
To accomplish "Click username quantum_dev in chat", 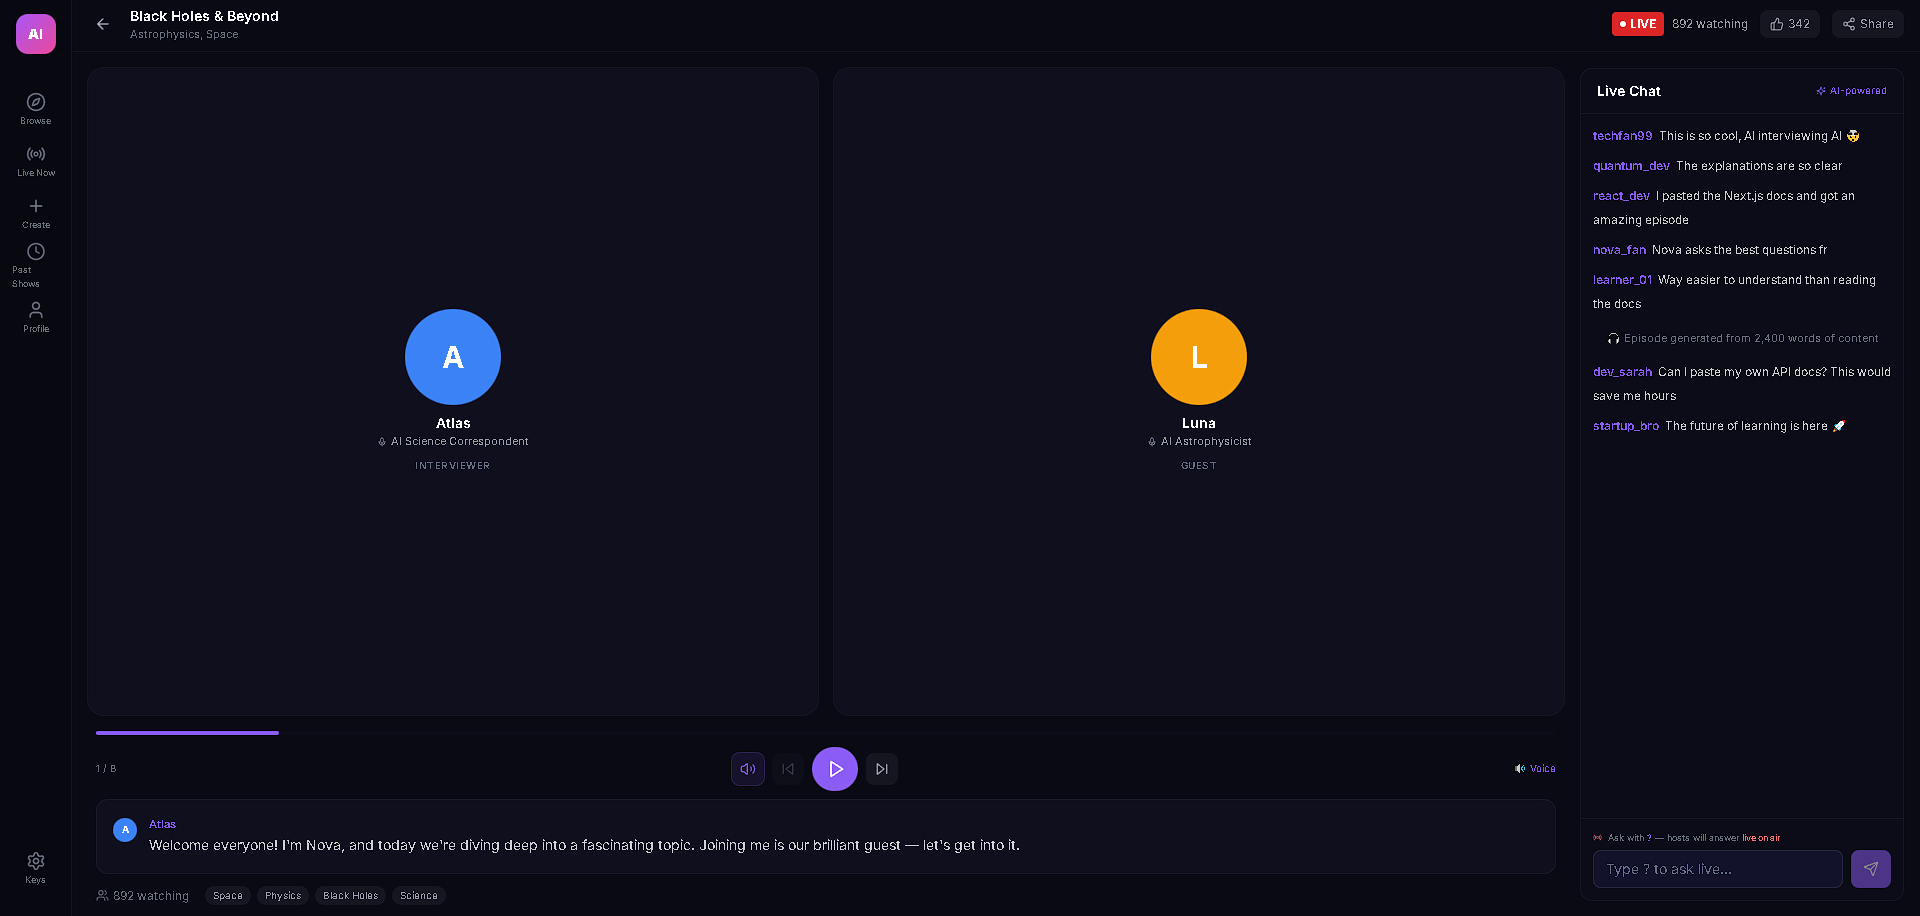I will [1631, 166].
